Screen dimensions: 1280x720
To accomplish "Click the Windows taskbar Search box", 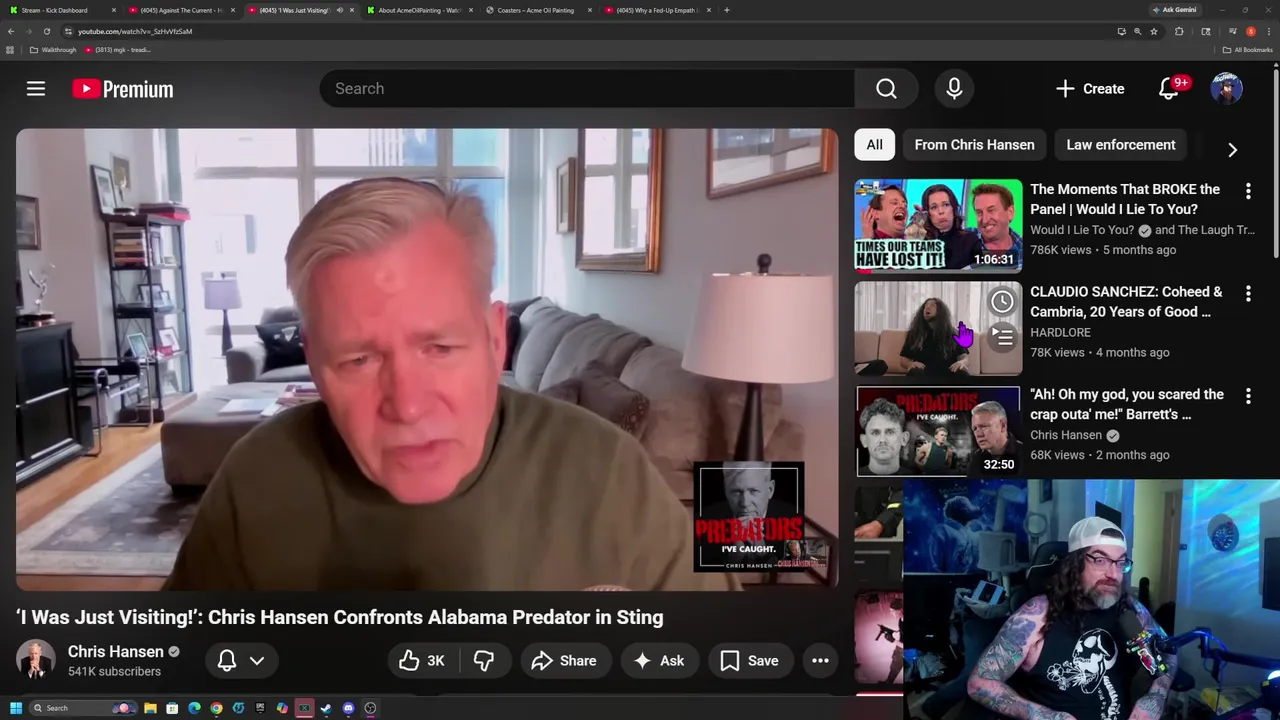I will [x=82, y=708].
